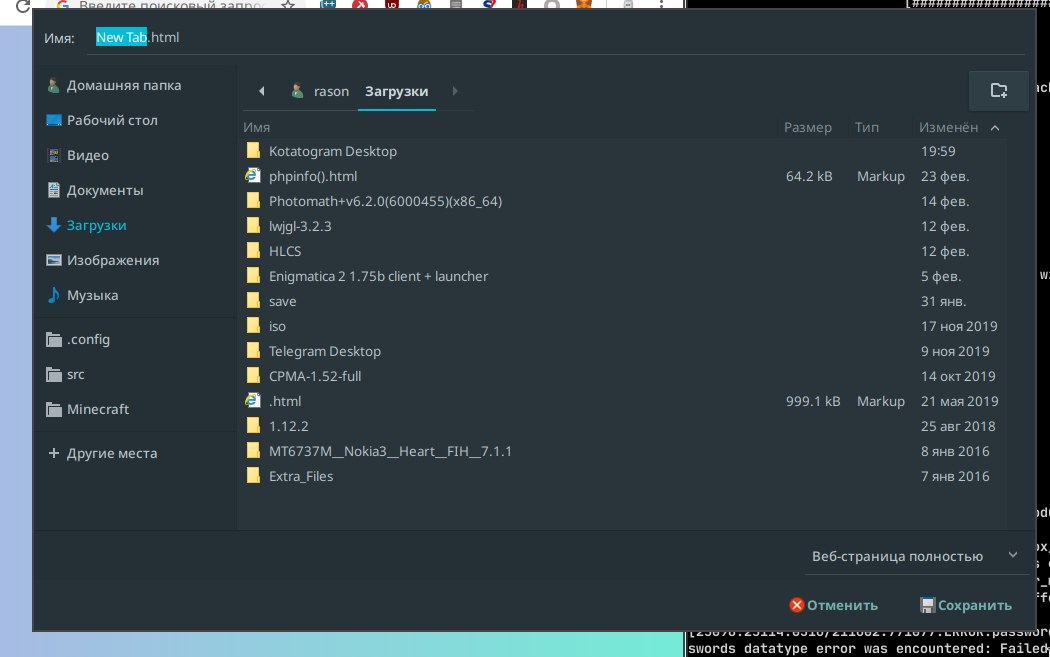Click 64.2 kB size cell

point(809,176)
